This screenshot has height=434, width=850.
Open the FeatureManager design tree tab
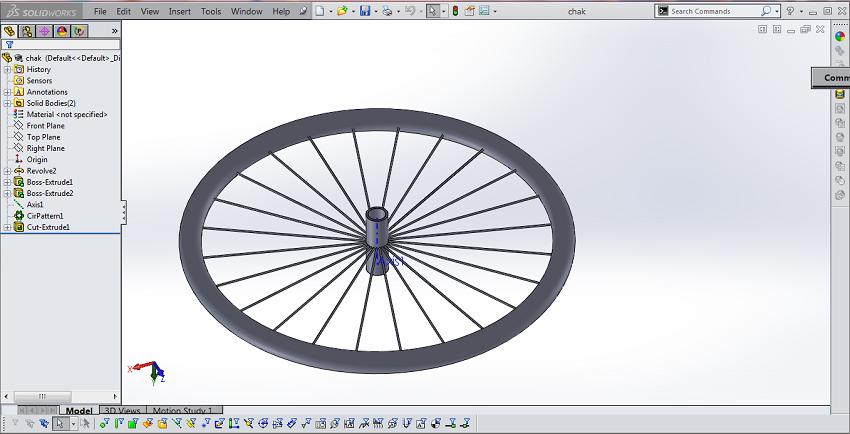tap(9, 31)
